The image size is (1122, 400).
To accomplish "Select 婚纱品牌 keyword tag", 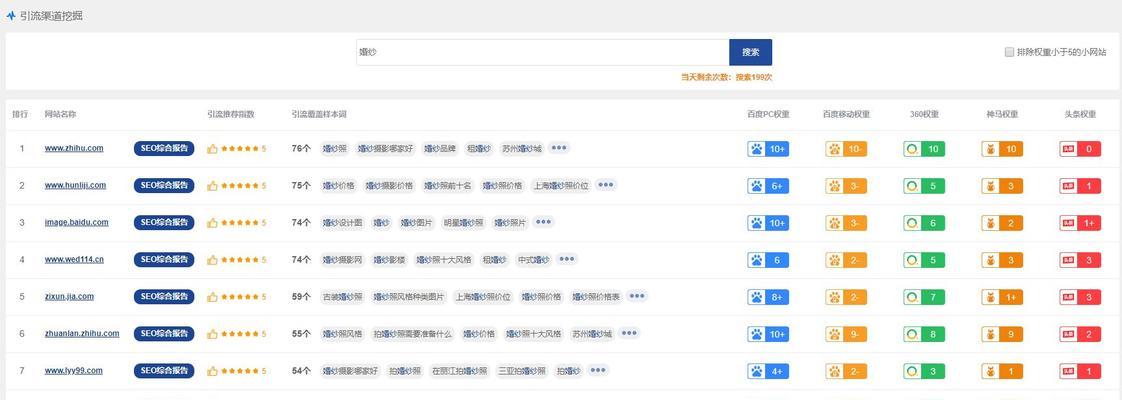I will (x=439, y=149).
